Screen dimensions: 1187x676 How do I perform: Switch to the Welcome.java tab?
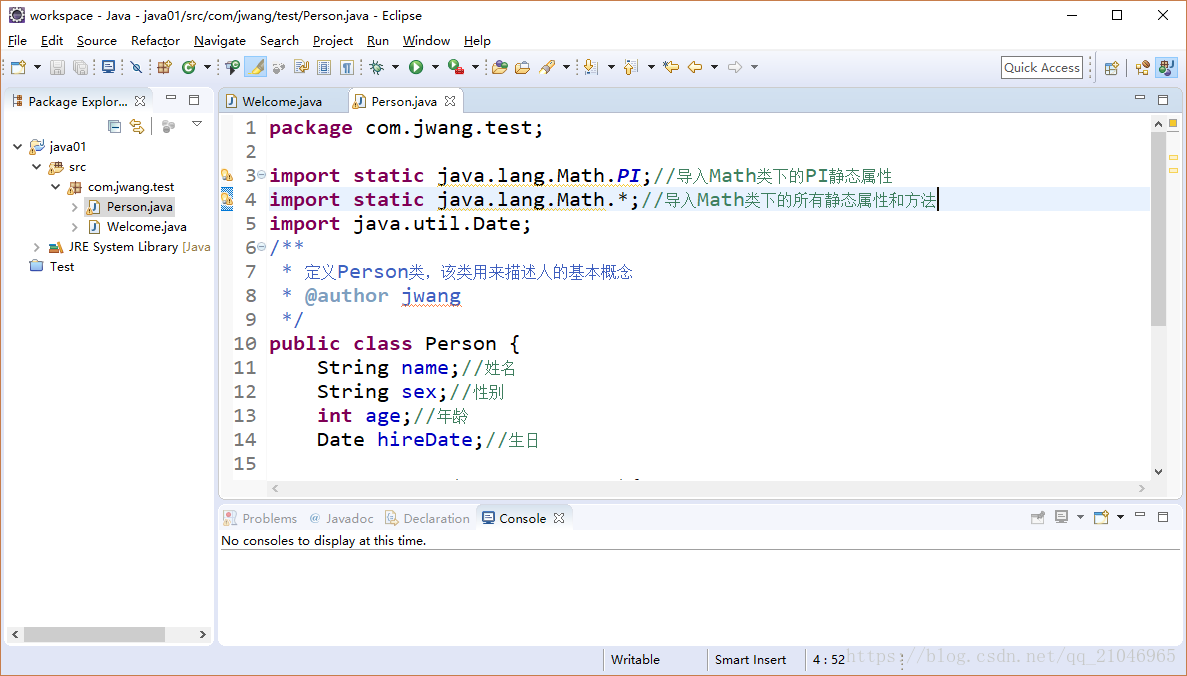coord(283,100)
